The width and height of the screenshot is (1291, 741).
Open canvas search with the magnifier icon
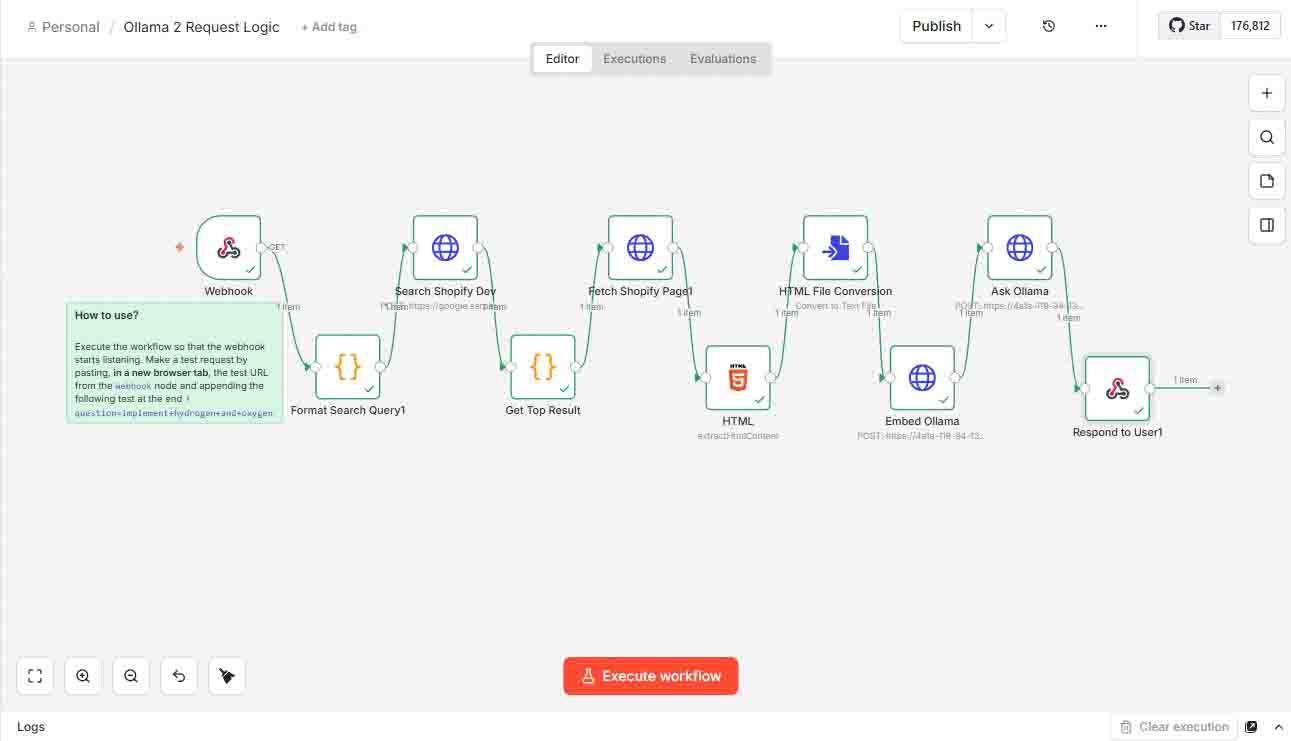click(x=1266, y=137)
